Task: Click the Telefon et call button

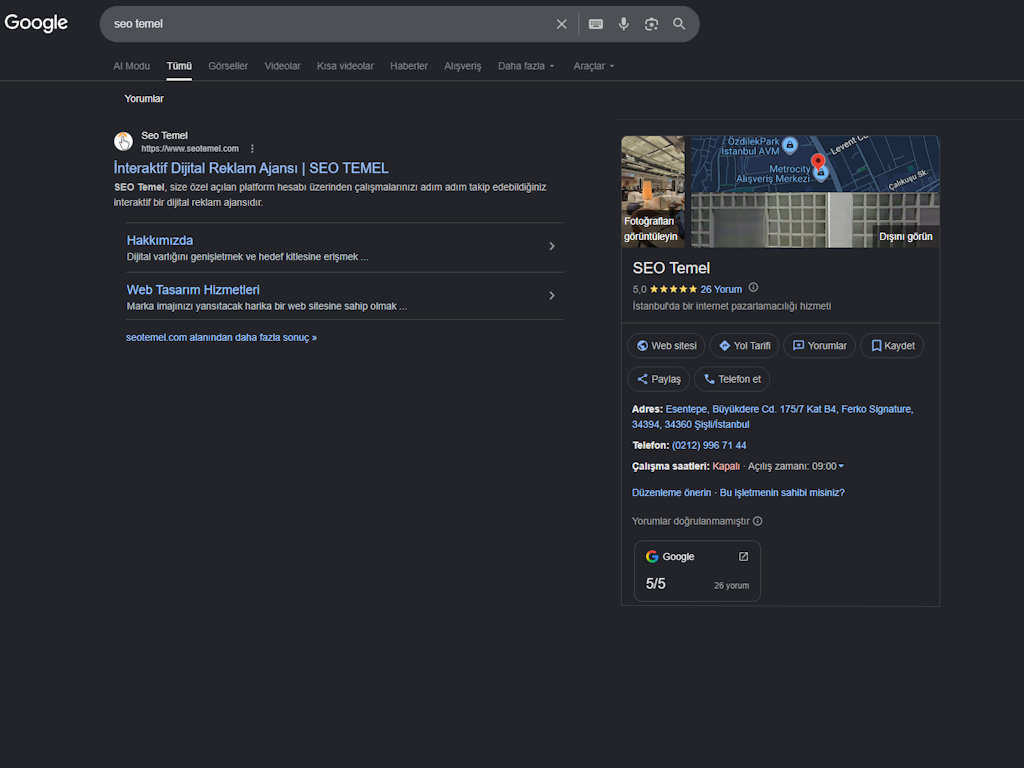Action: [732, 379]
